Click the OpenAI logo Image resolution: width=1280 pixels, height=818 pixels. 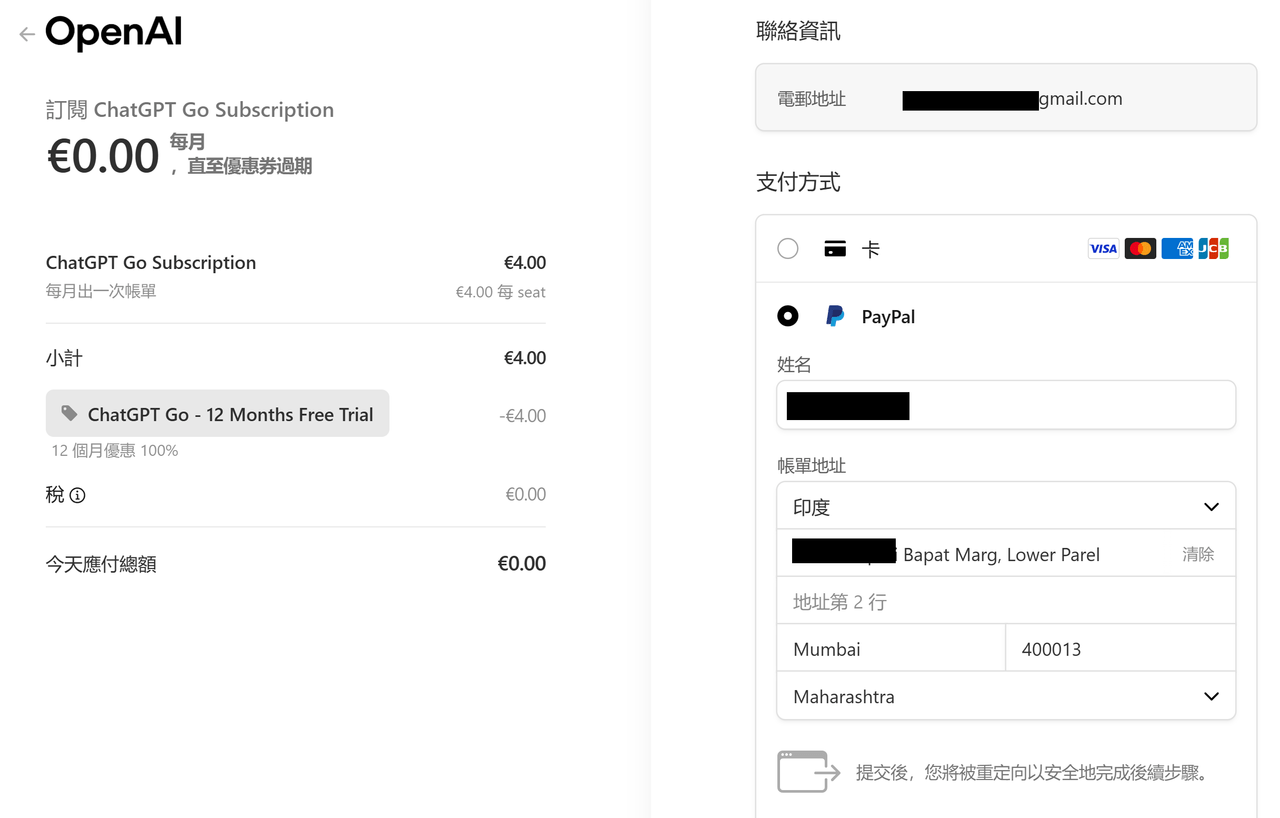114,34
